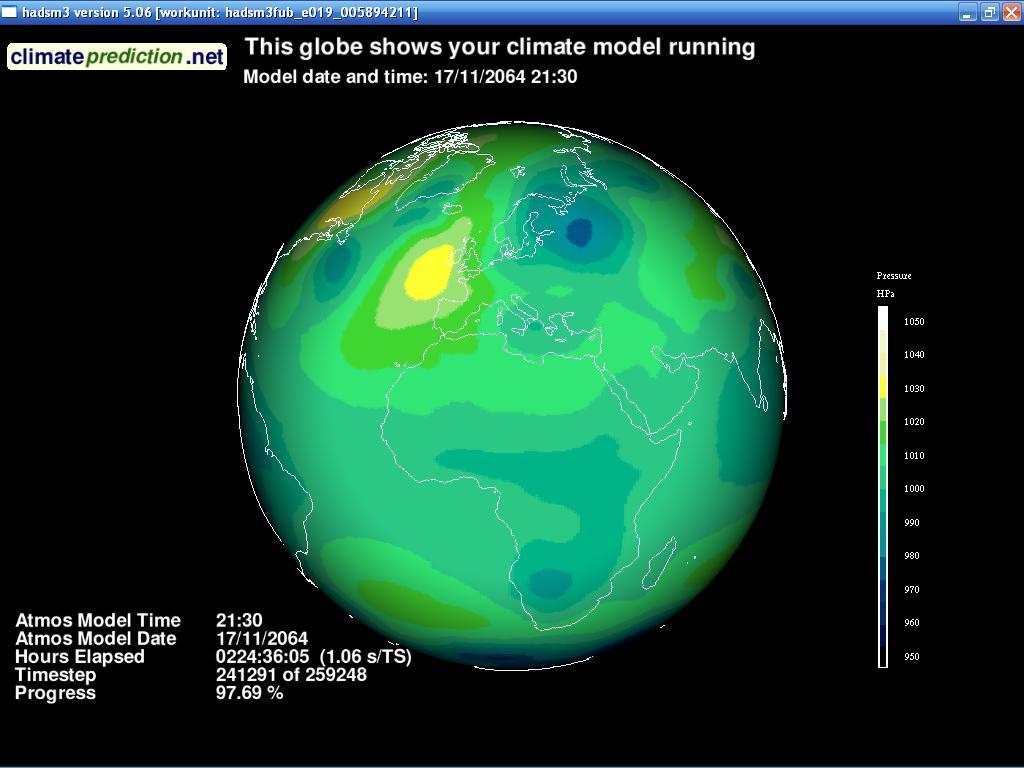Click the 1010 legend value
1024x768 pixels.
click(x=914, y=456)
